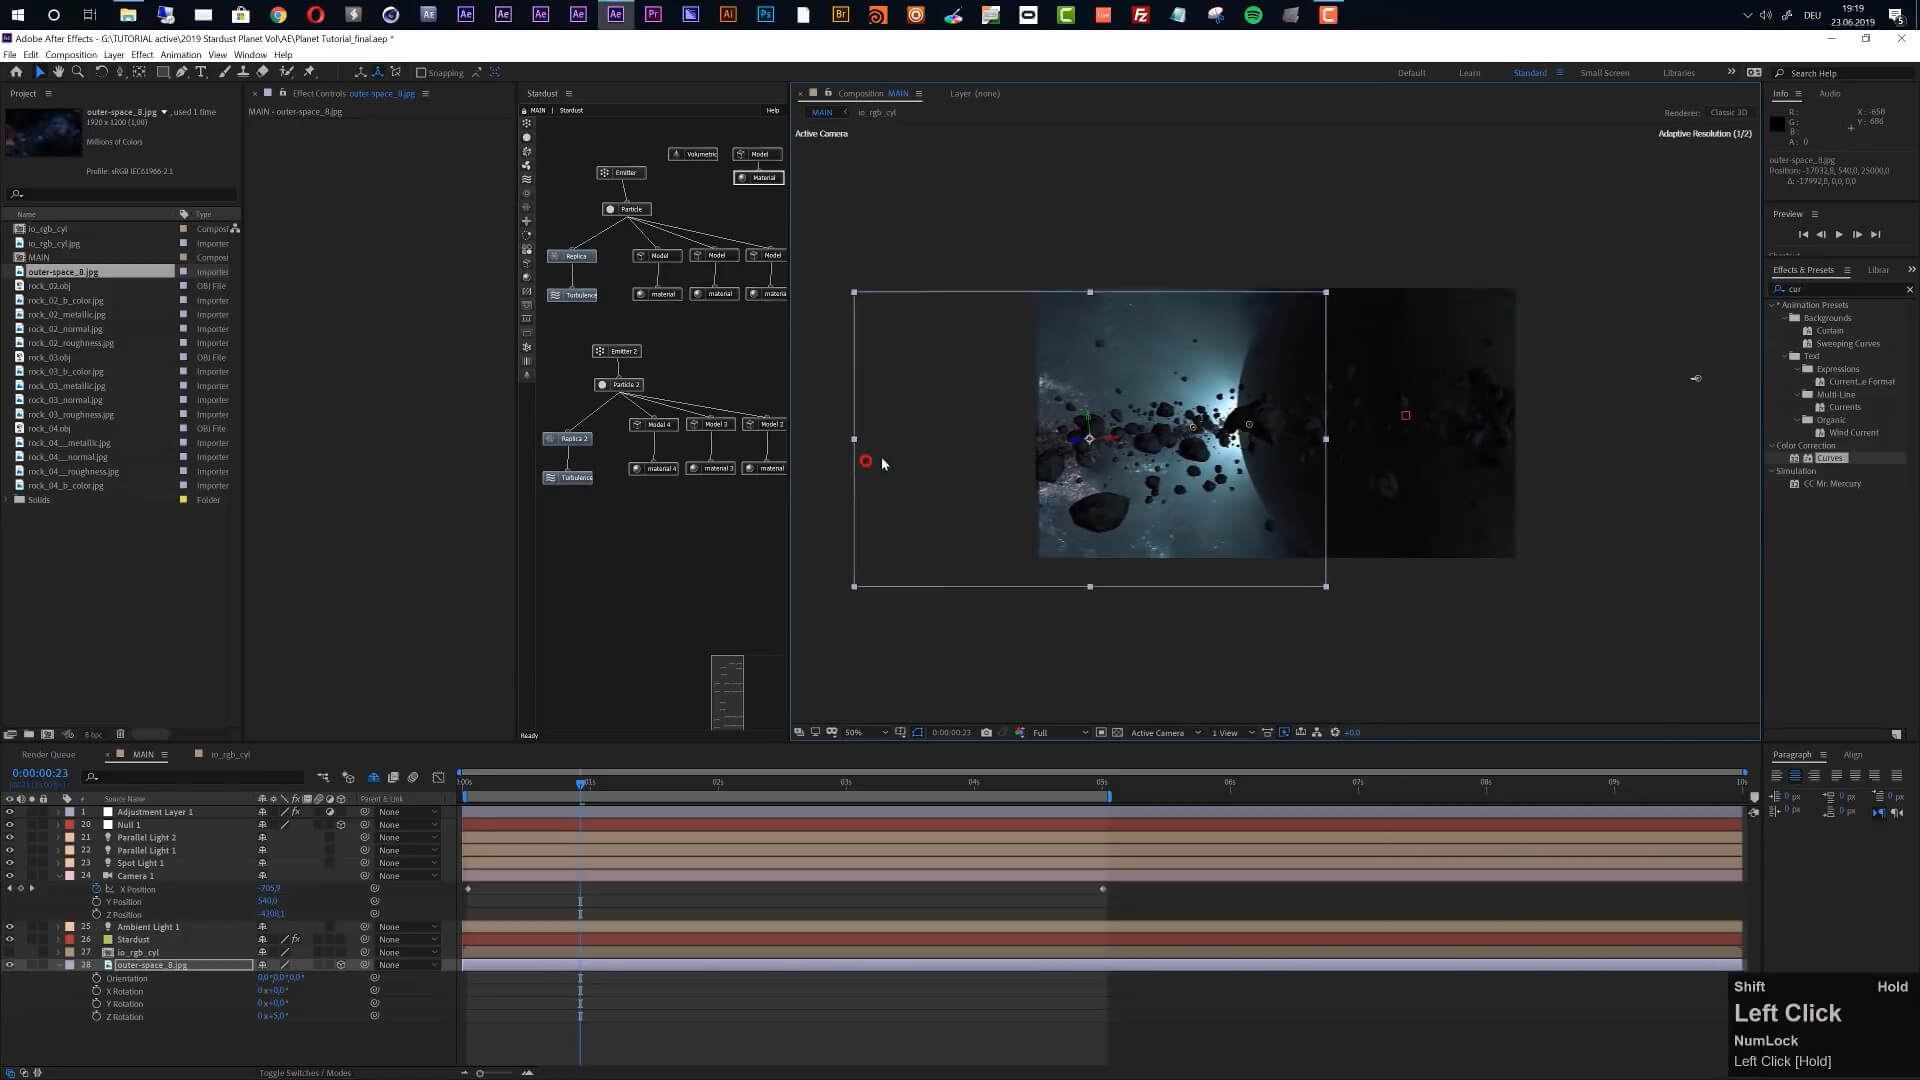Screen dimensions: 1920x1080
Task: Open the 1 View layout dropdown
Action: pyautogui.click(x=1232, y=733)
